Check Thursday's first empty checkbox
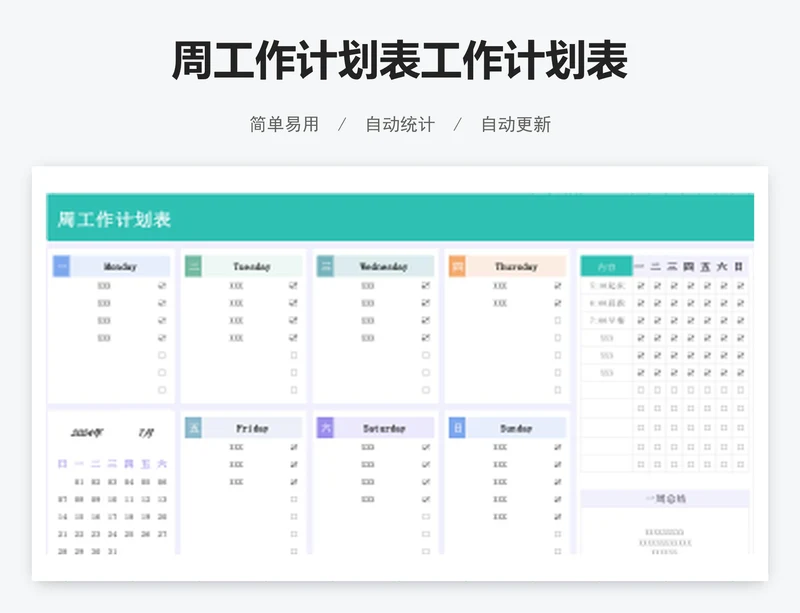Screen dimensions: 800x613 pyautogui.click(x=558, y=321)
